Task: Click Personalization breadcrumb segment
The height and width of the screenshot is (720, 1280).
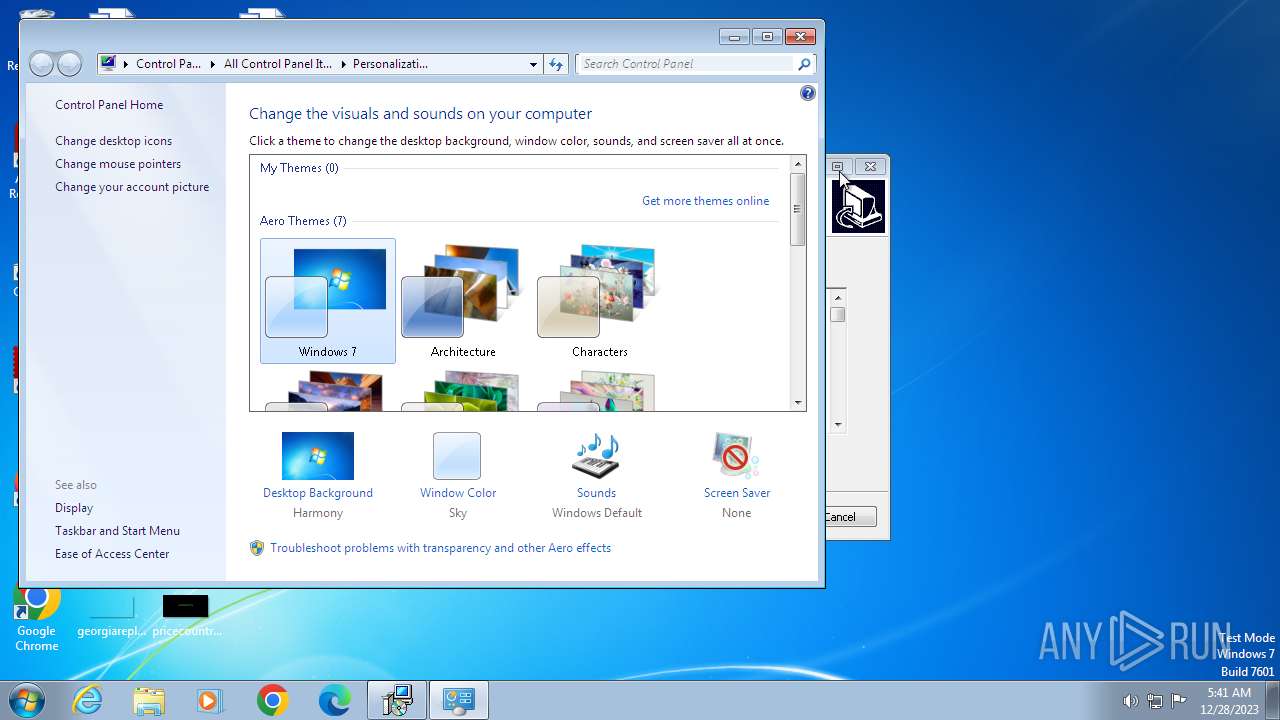Action: coord(390,64)
